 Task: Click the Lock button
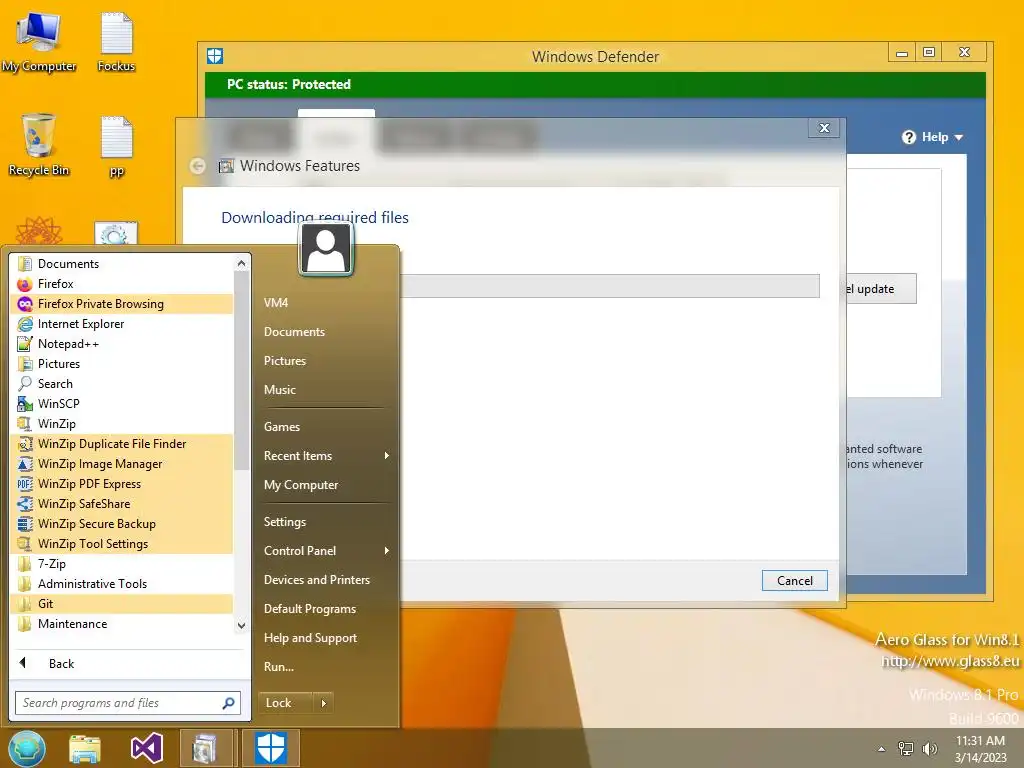pyautogui.click(x=285, y=703)
